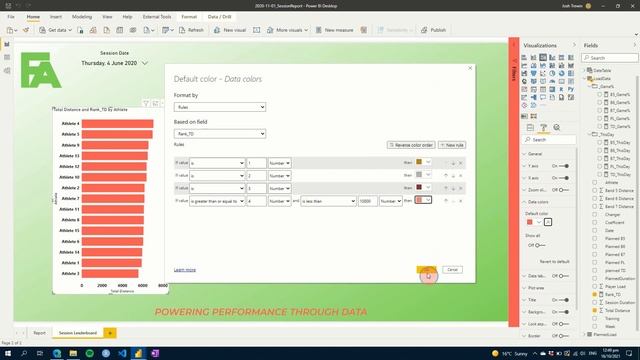This screenshot has width=640, height=360.
Task: Uncheck the Rank_TD field
Action: [x=594, y=294]
